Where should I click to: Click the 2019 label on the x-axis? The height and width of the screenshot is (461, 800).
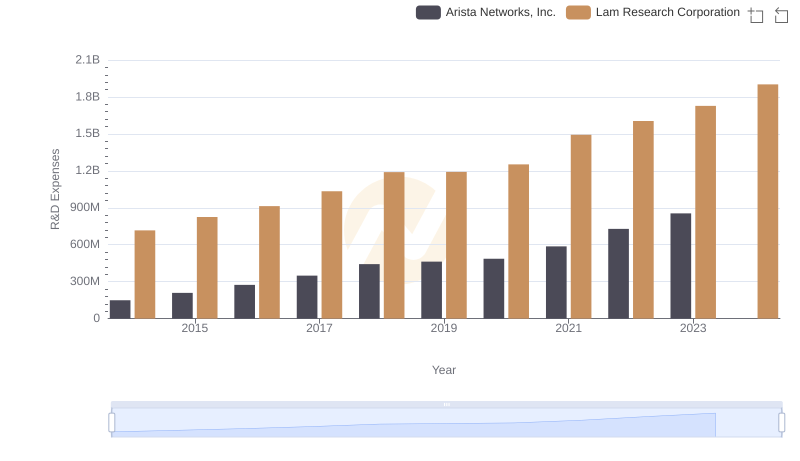444,328
